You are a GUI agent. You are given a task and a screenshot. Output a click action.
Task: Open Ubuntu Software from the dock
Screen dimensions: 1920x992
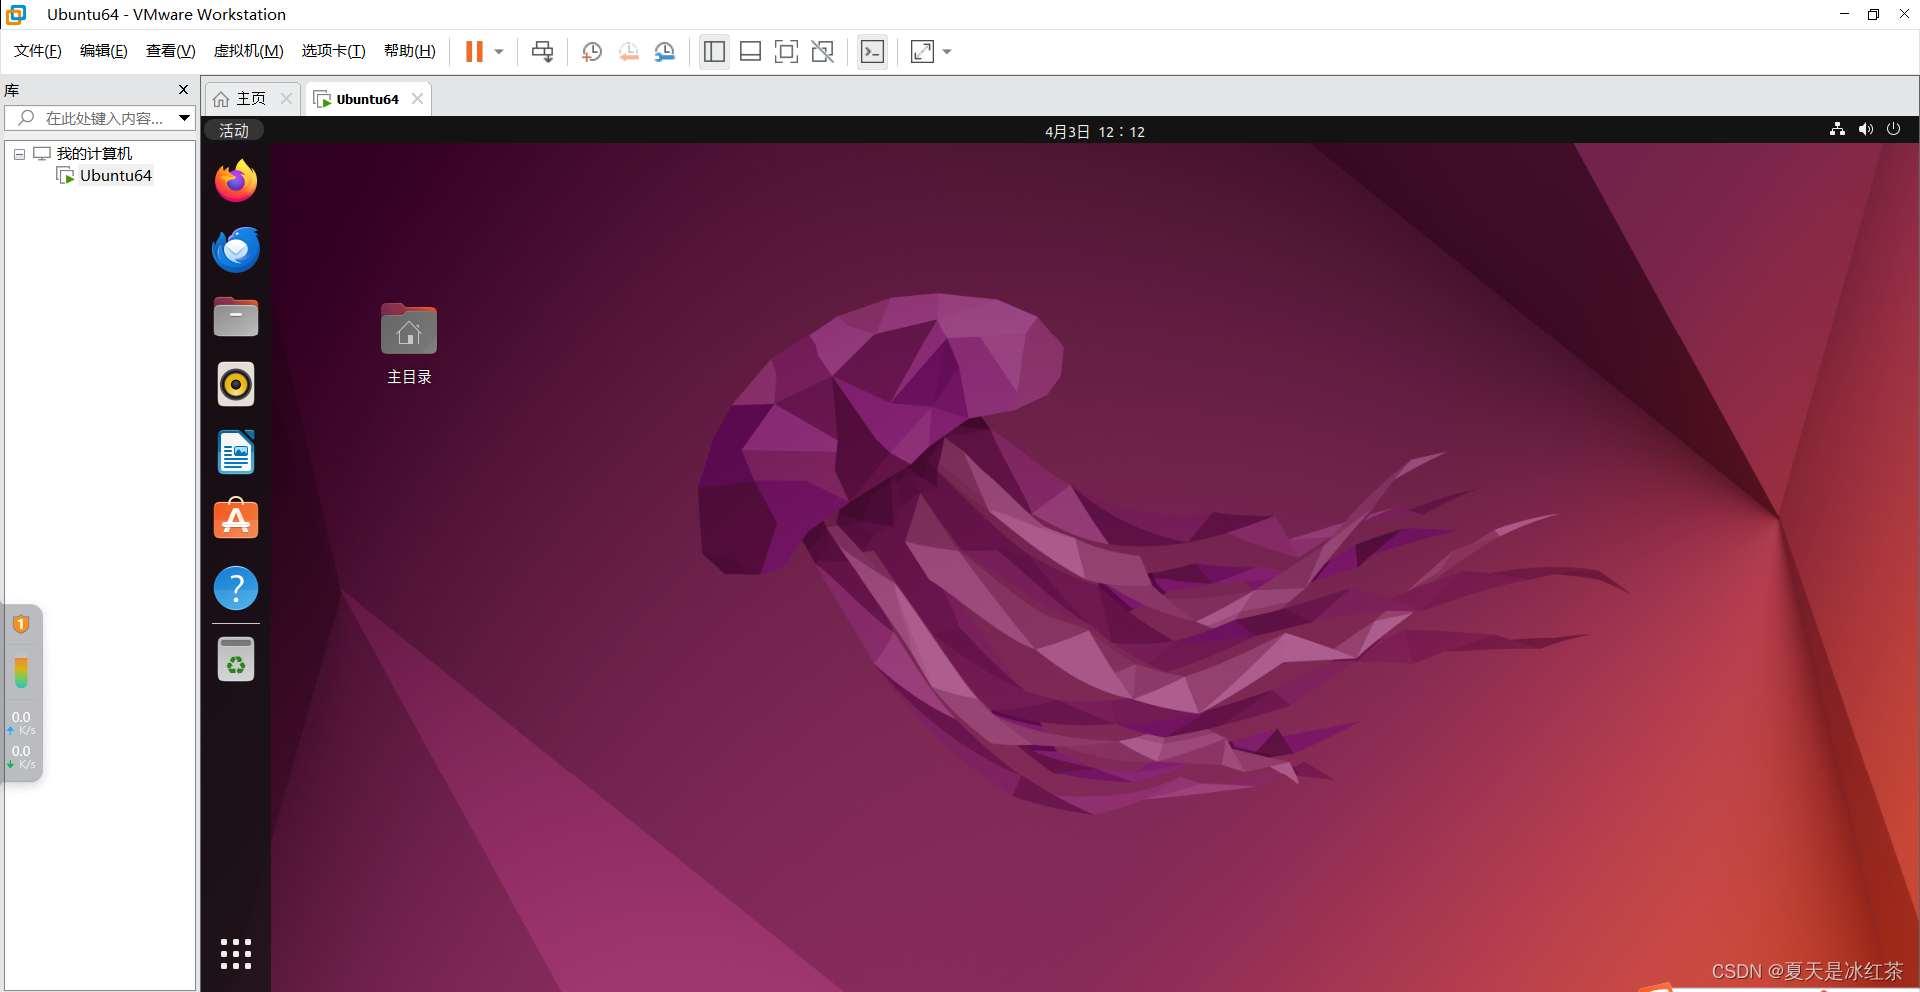236,520
